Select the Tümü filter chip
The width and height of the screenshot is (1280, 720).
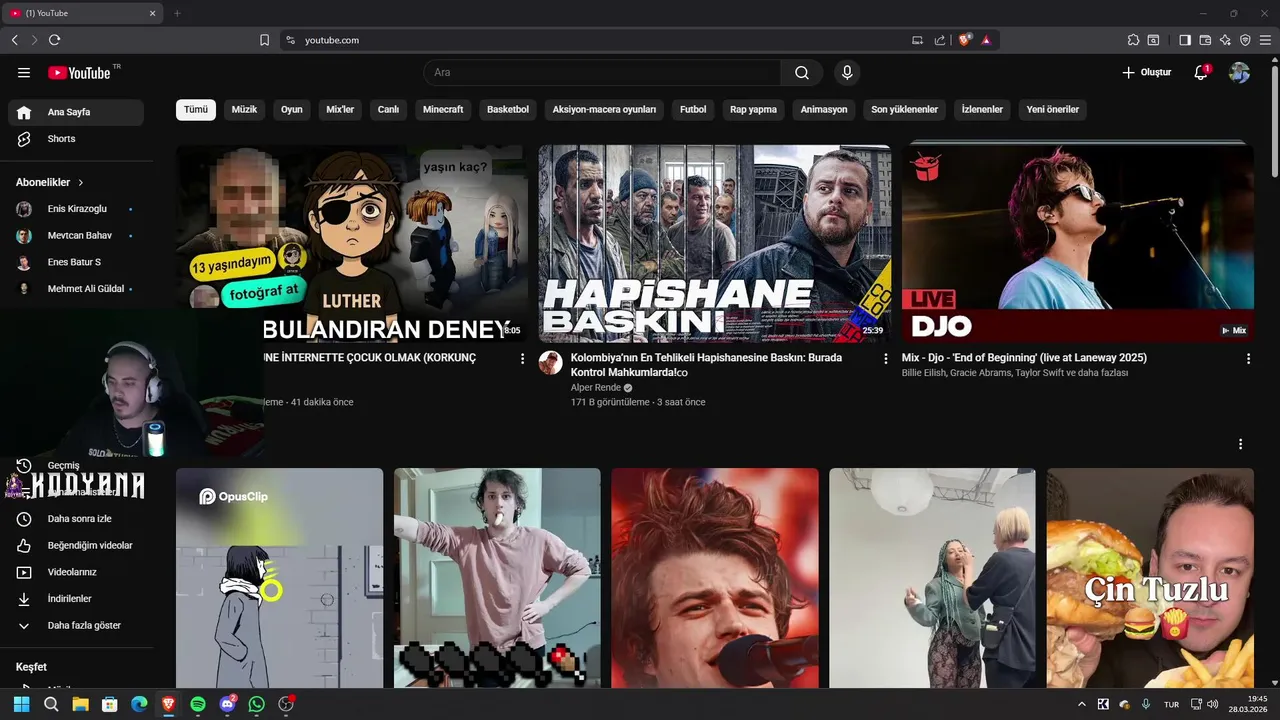196,110
